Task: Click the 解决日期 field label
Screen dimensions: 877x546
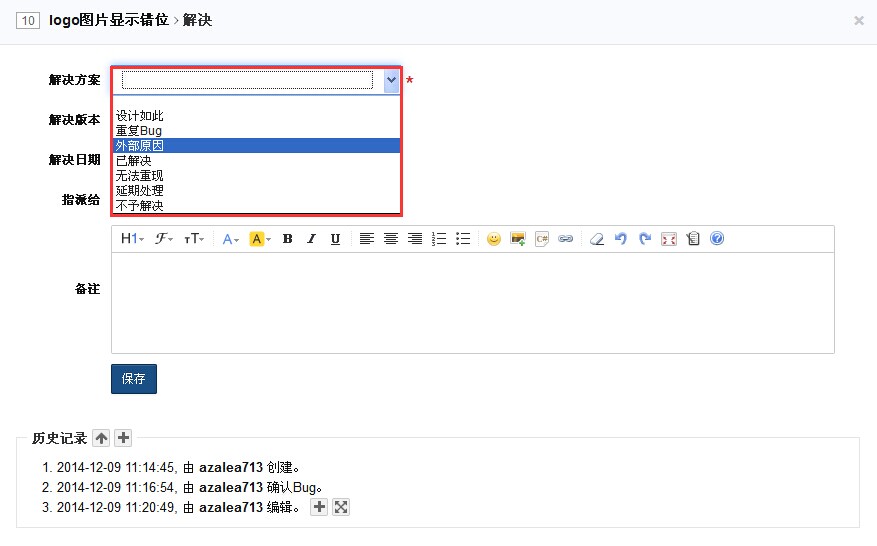Action: [74, 160]
